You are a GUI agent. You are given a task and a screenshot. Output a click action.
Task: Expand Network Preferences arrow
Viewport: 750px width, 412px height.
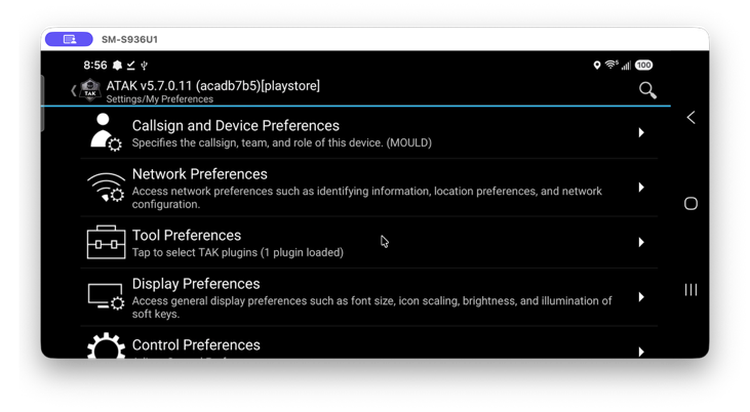point(641,187)
